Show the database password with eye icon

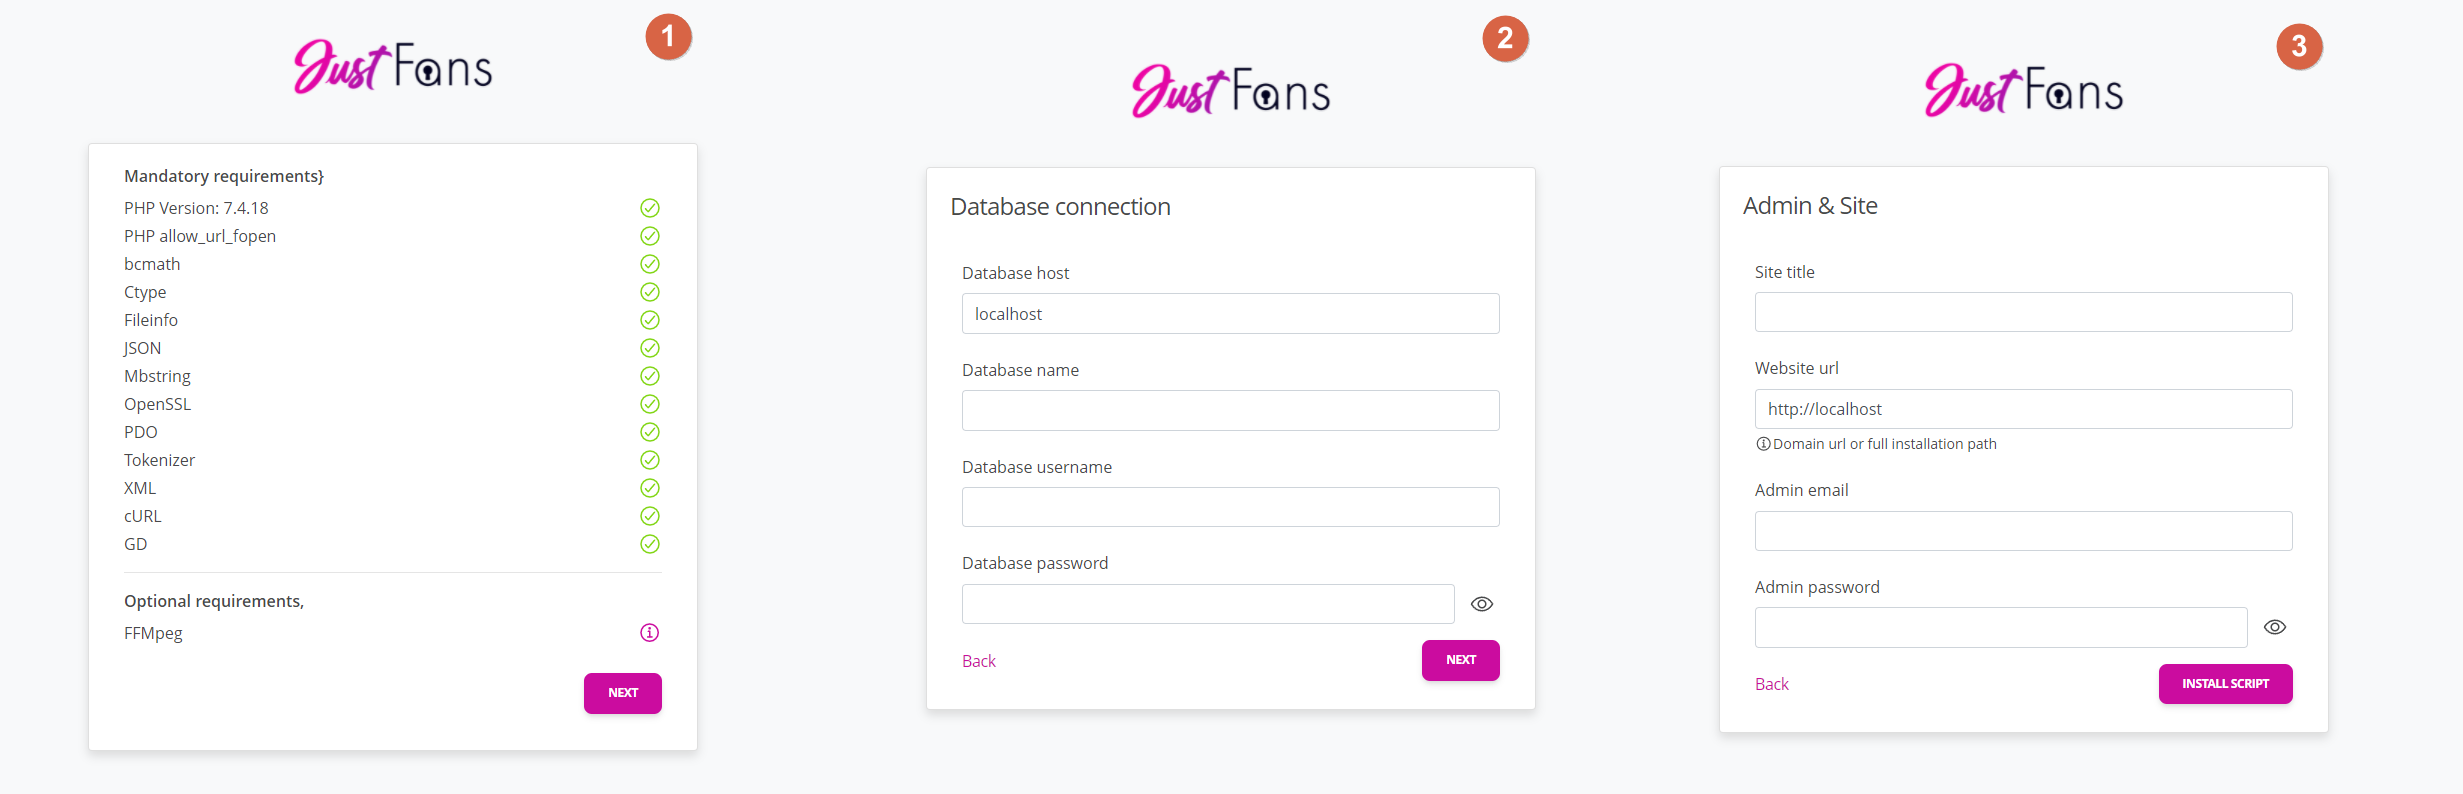1482,604
